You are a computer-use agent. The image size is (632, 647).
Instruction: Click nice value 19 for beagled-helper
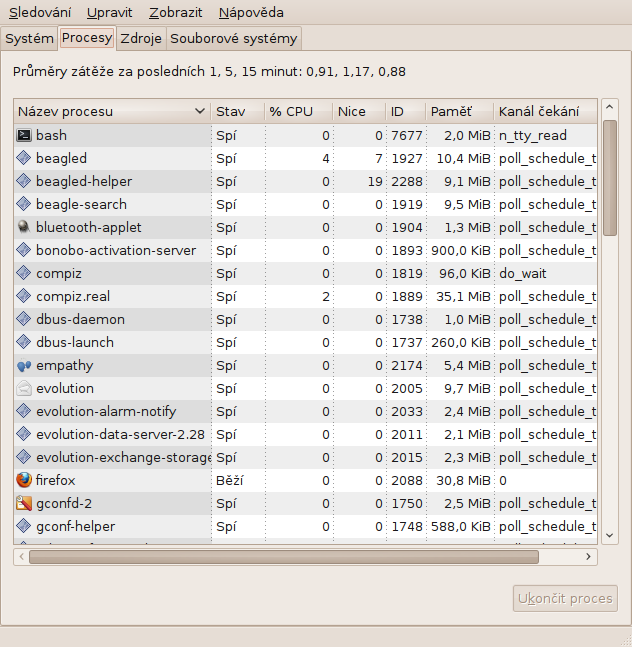375,182
